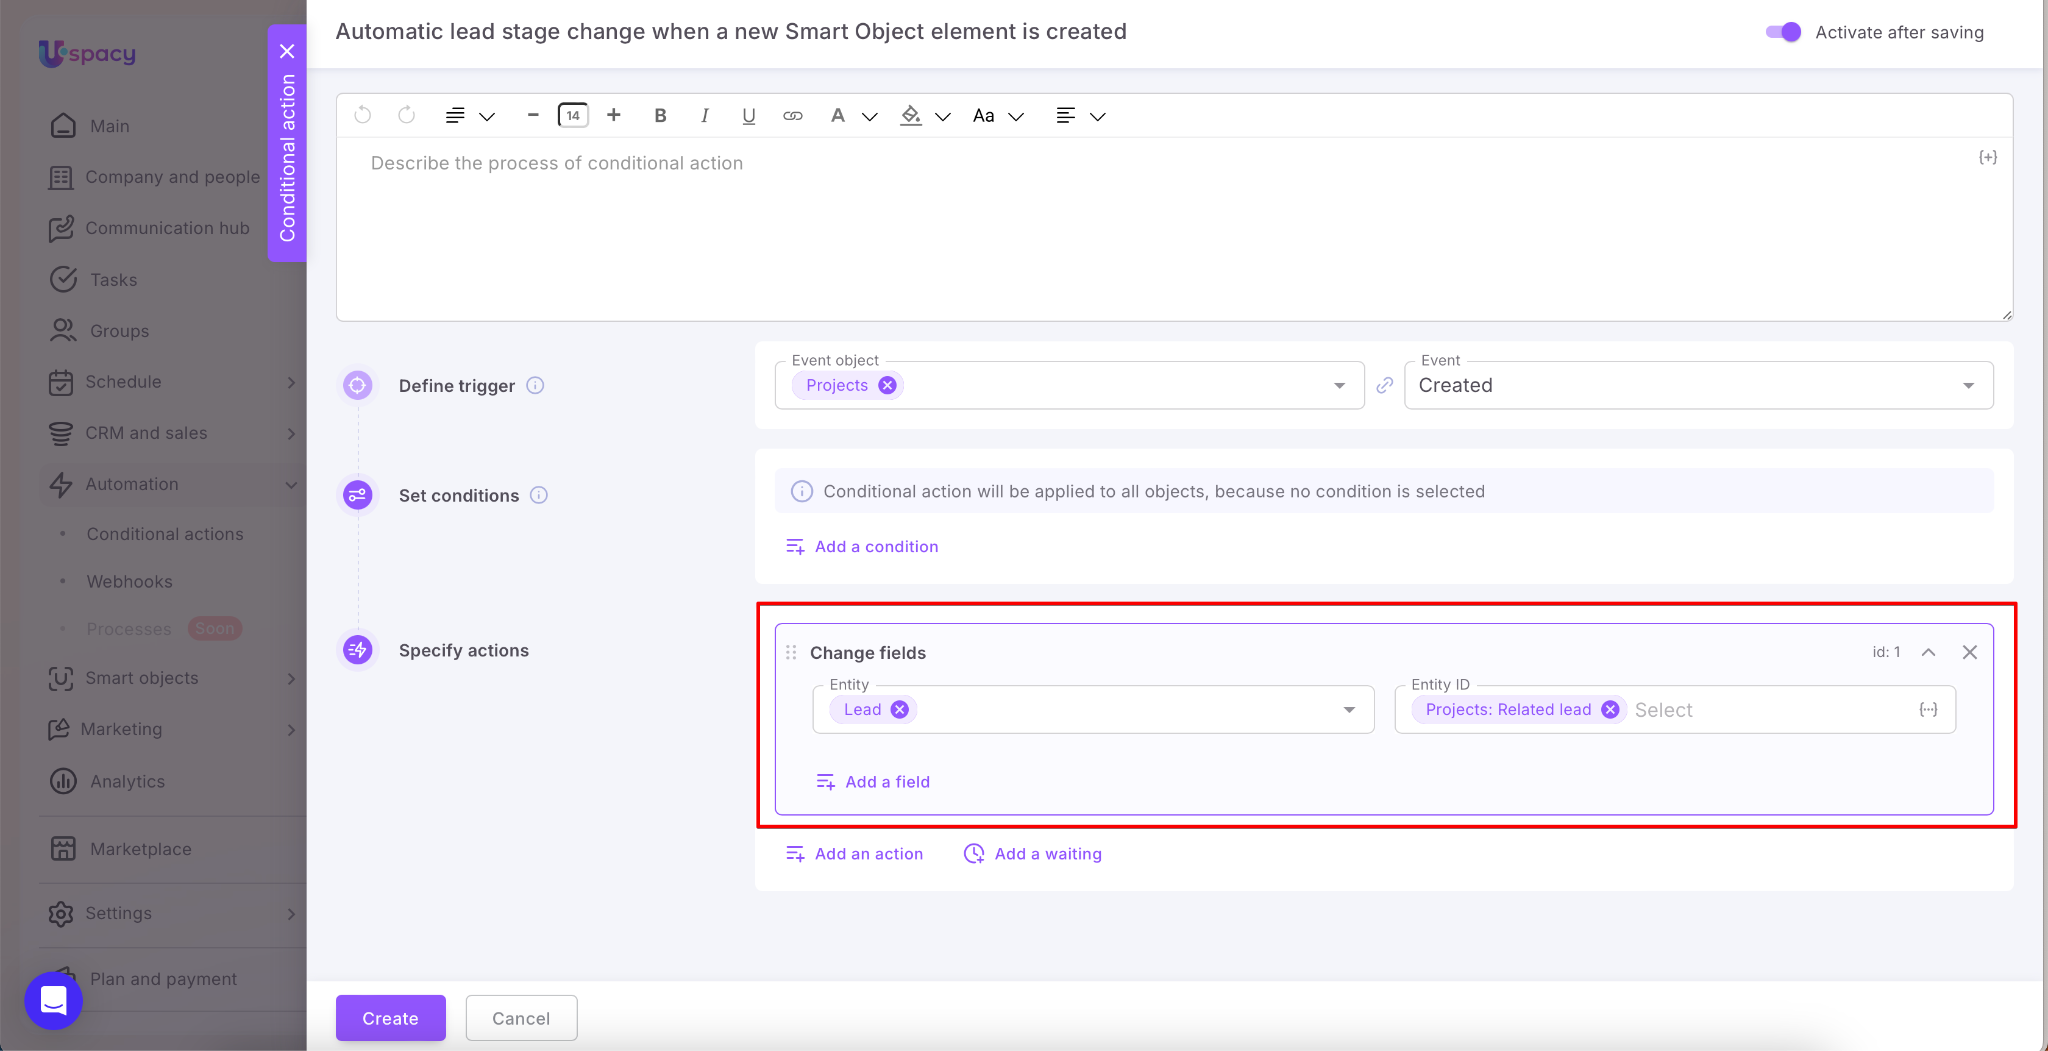
Task: Click the Create button
Action: coord(390,1018)
